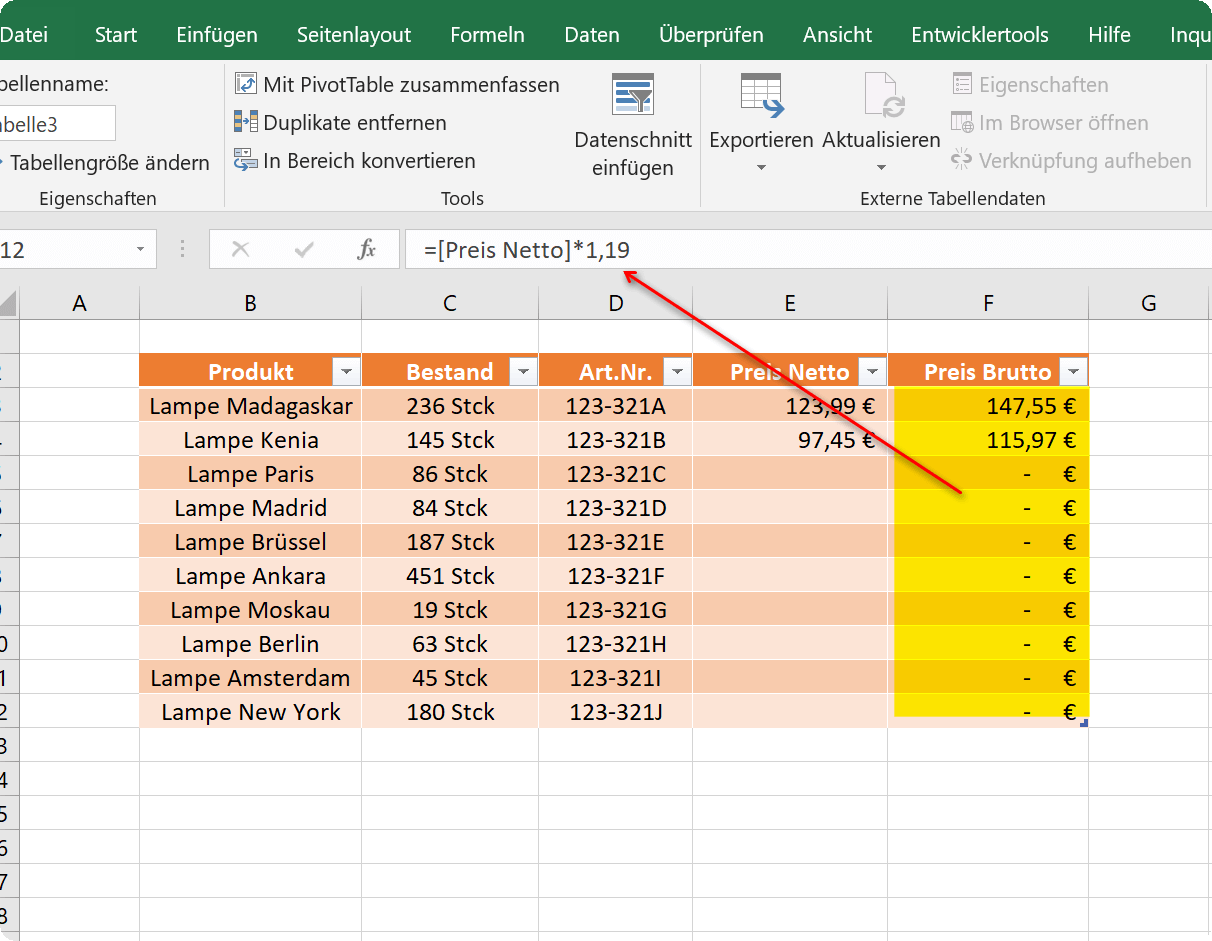Click the table resize handle at corner
This screenshot has width=1212, height=941.
[1084, 722]
